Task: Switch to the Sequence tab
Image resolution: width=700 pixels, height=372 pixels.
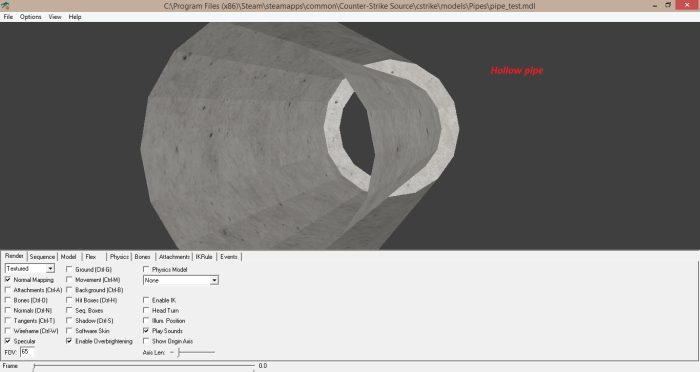Action: click(42, 257)
